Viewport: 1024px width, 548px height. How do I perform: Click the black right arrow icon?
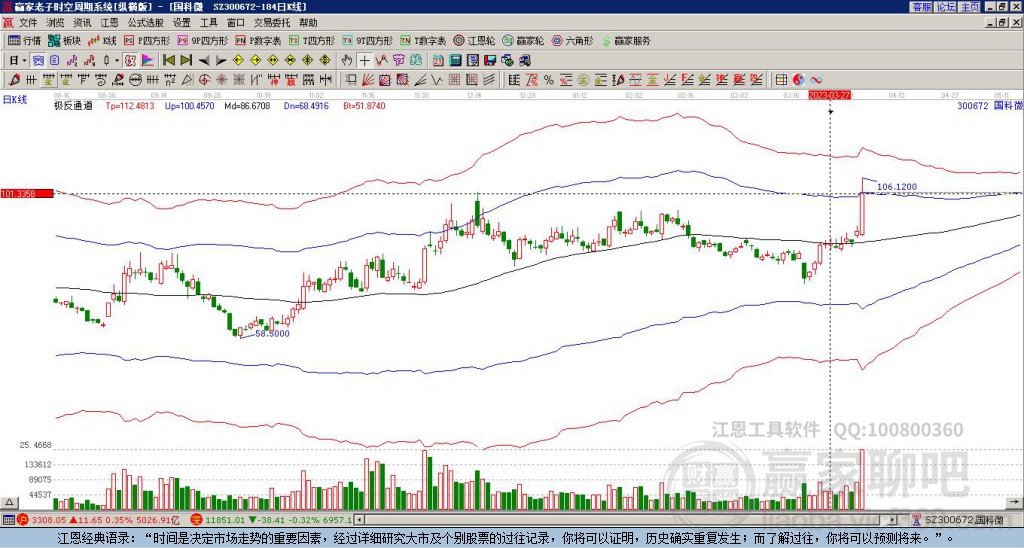pos(221,61)
